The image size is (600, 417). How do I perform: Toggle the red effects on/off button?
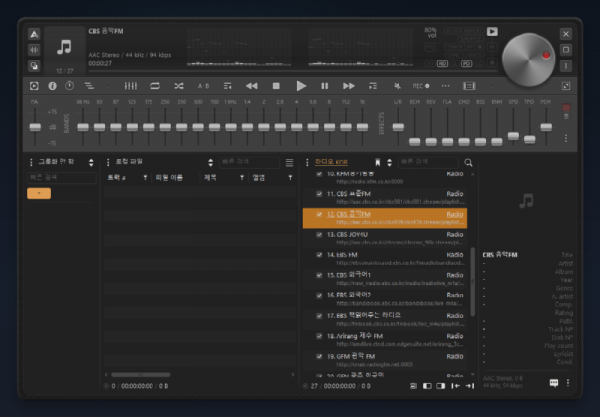566,108
